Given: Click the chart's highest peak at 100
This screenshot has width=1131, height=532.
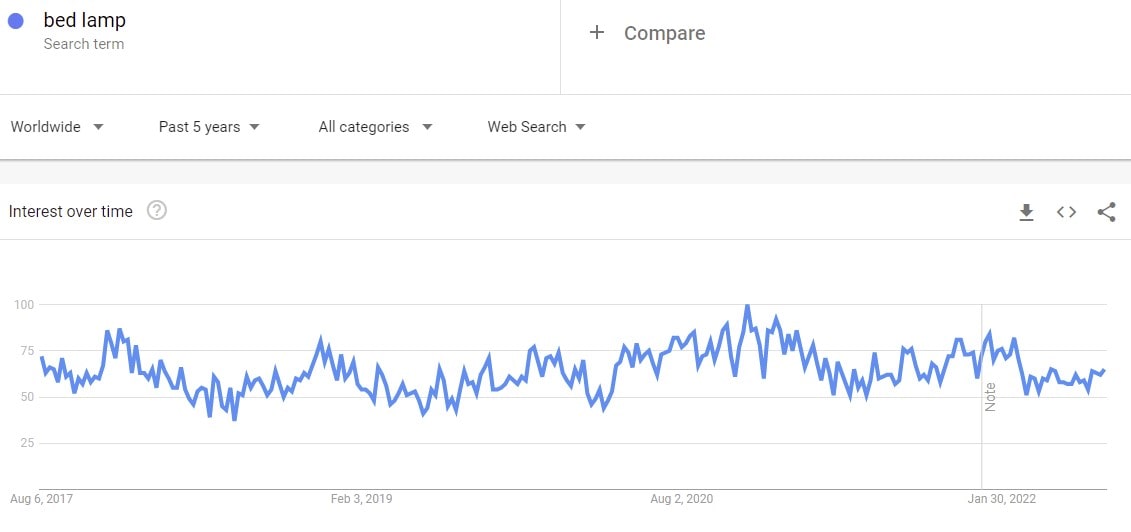Looking at the screenshot, I should [747, 306].
